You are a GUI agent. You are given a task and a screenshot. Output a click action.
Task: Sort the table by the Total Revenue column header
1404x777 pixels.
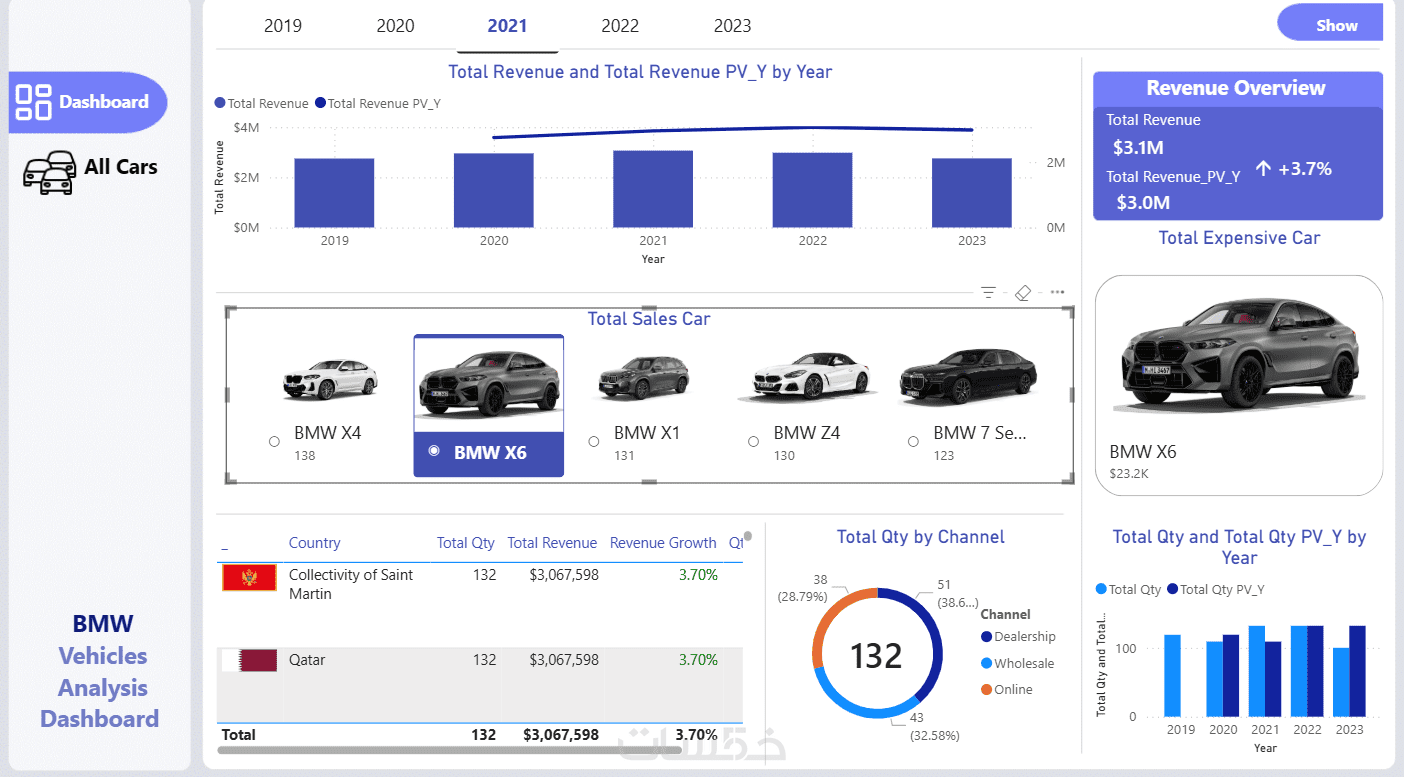pyautogui.click(x=552, y=543)
